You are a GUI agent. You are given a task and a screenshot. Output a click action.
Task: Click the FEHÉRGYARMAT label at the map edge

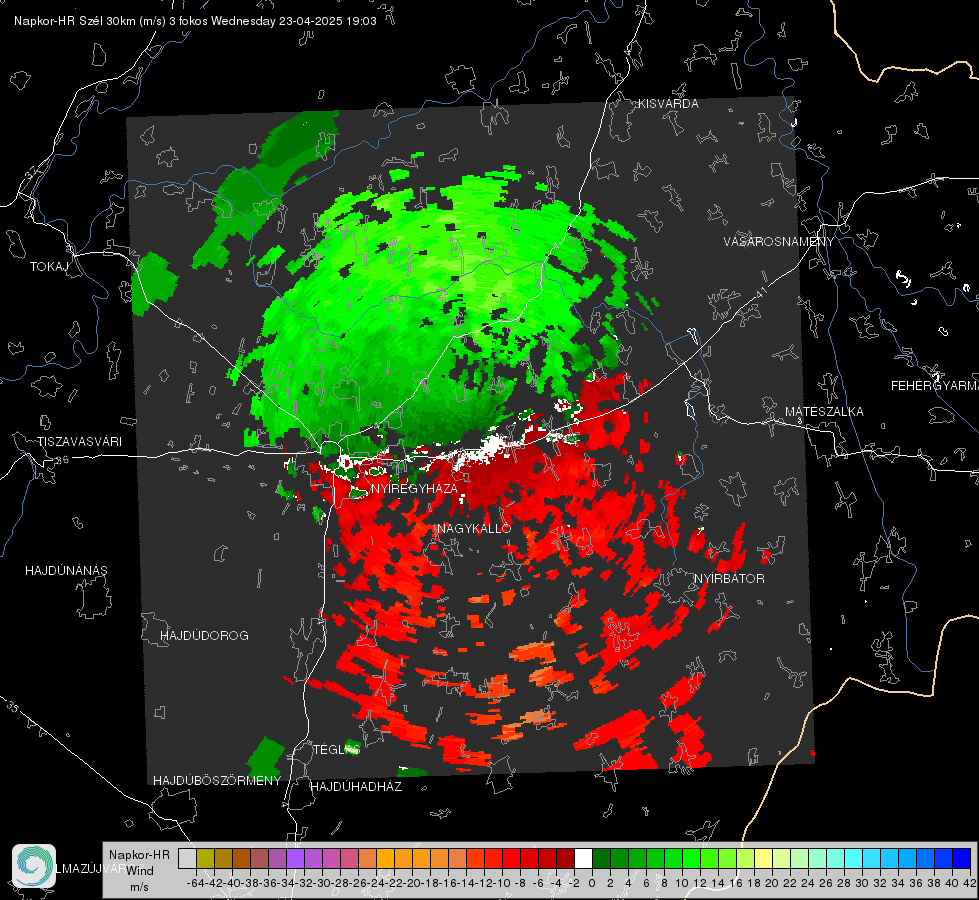point(935,386)
